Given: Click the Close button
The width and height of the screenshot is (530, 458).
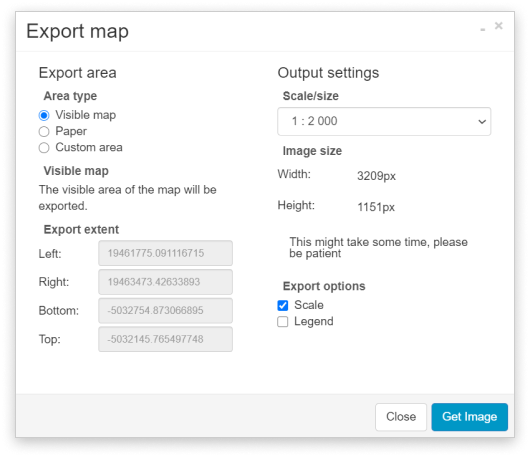Looking at the screenshot, I should [401, 417].
